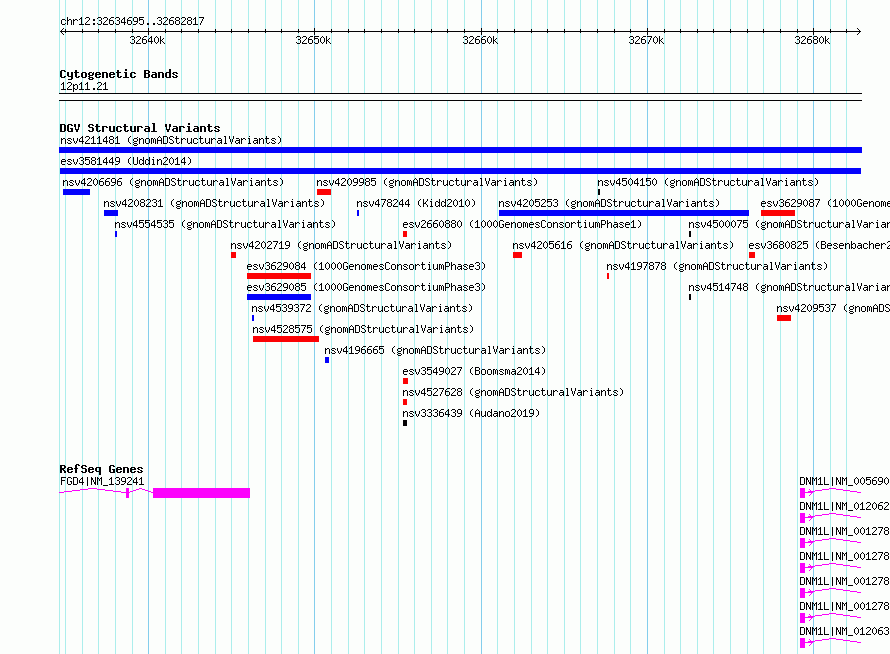The image size is (890, 654).
Task: Open the nsv4196665 variant label
Action: (435, 350)
